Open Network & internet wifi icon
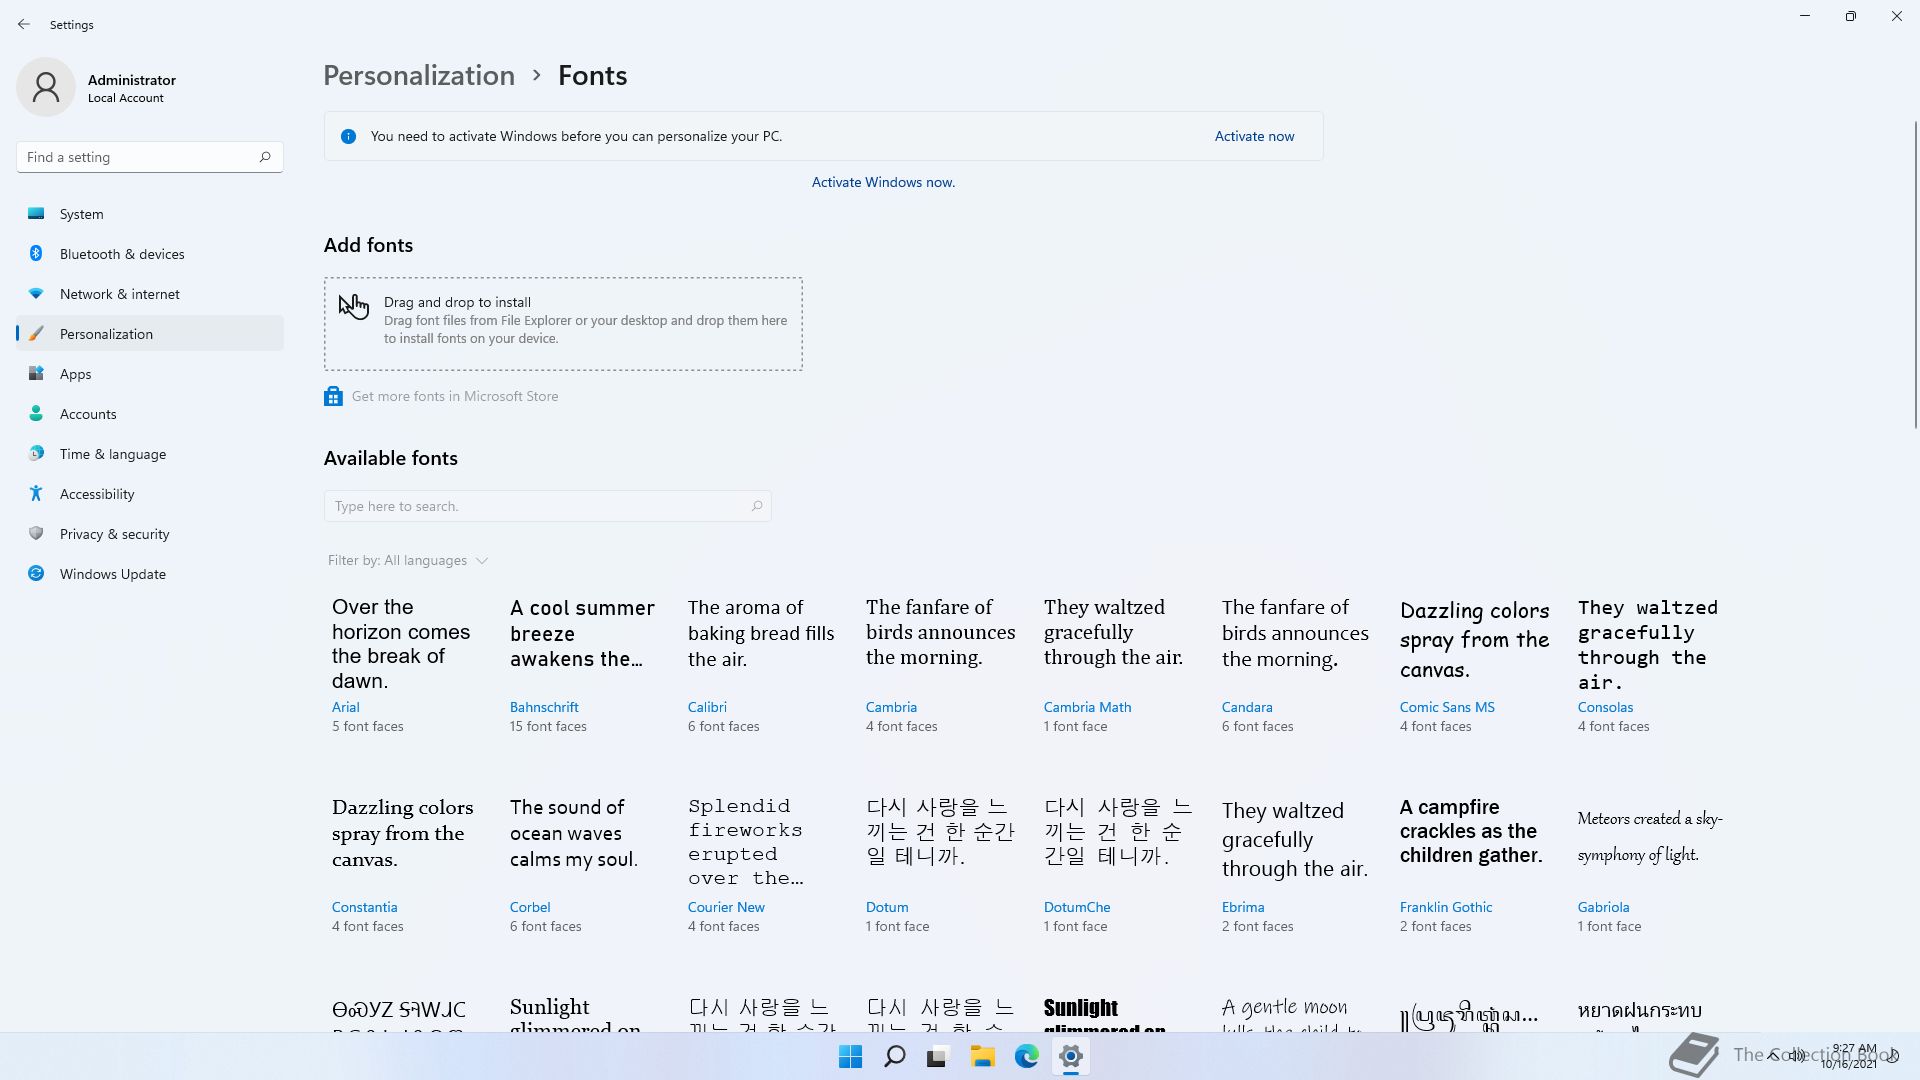The height and width of the screenshot is (1080, 1920). (36, 293)
